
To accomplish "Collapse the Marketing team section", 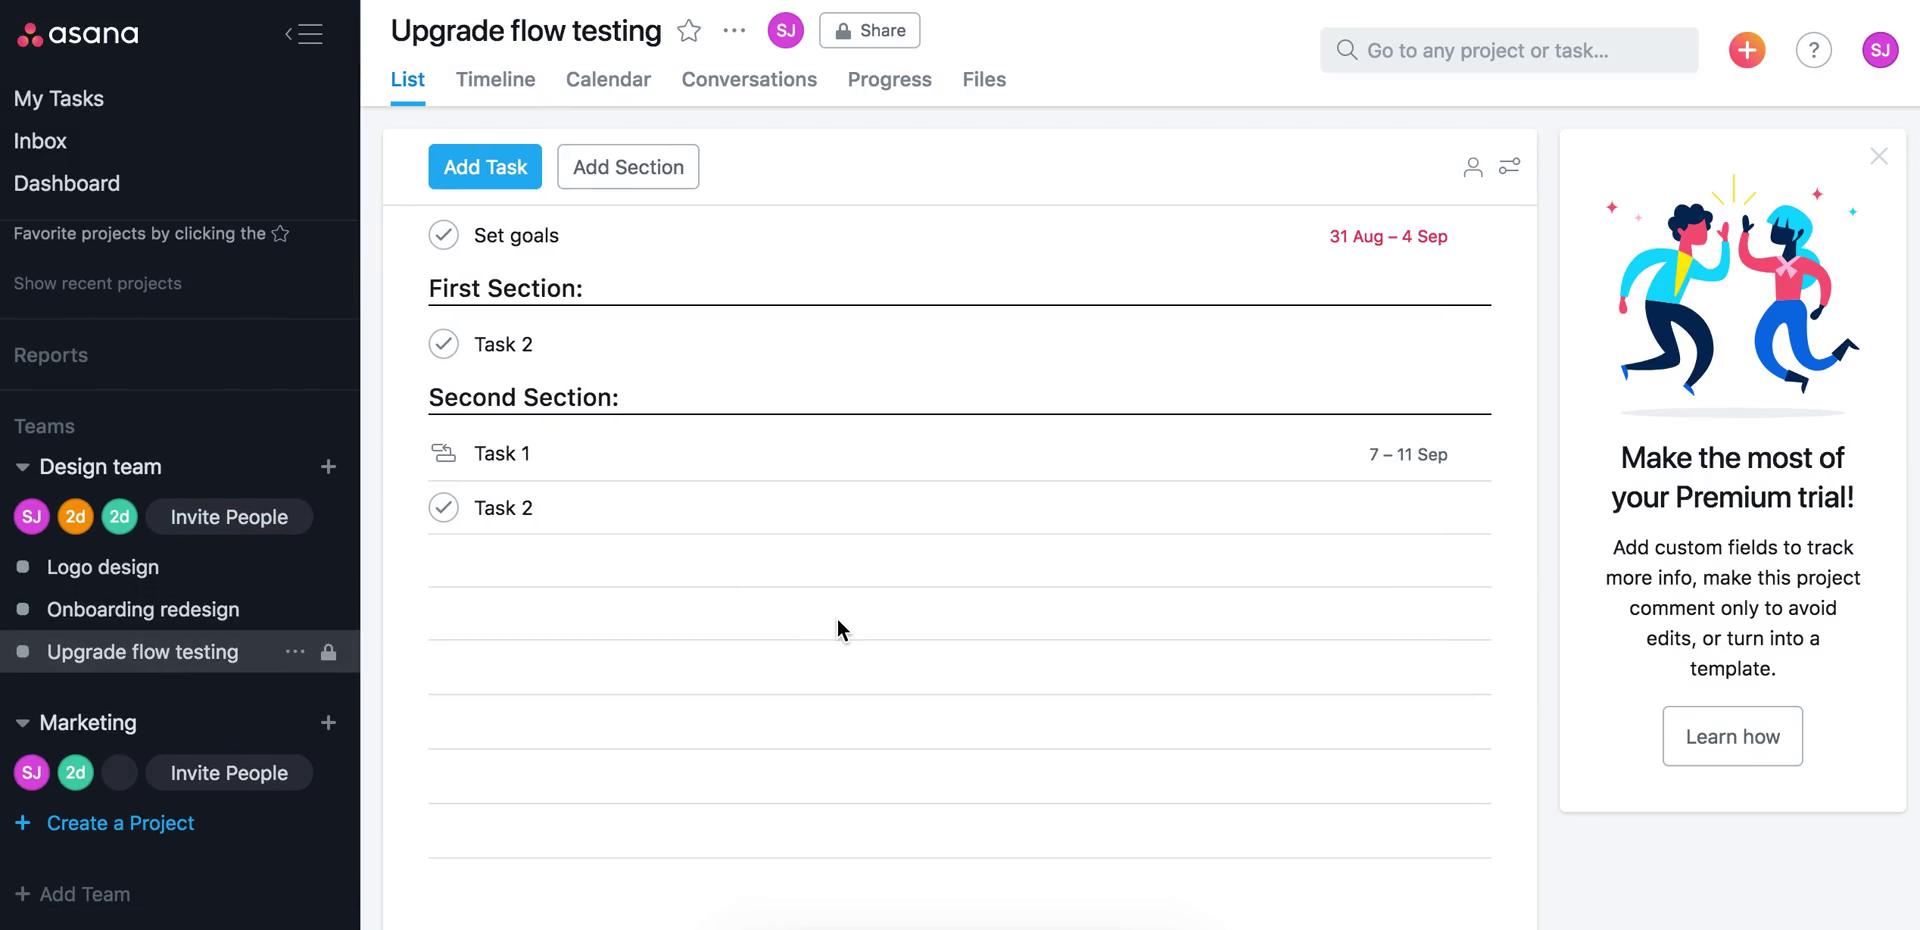I will point(22,723).
